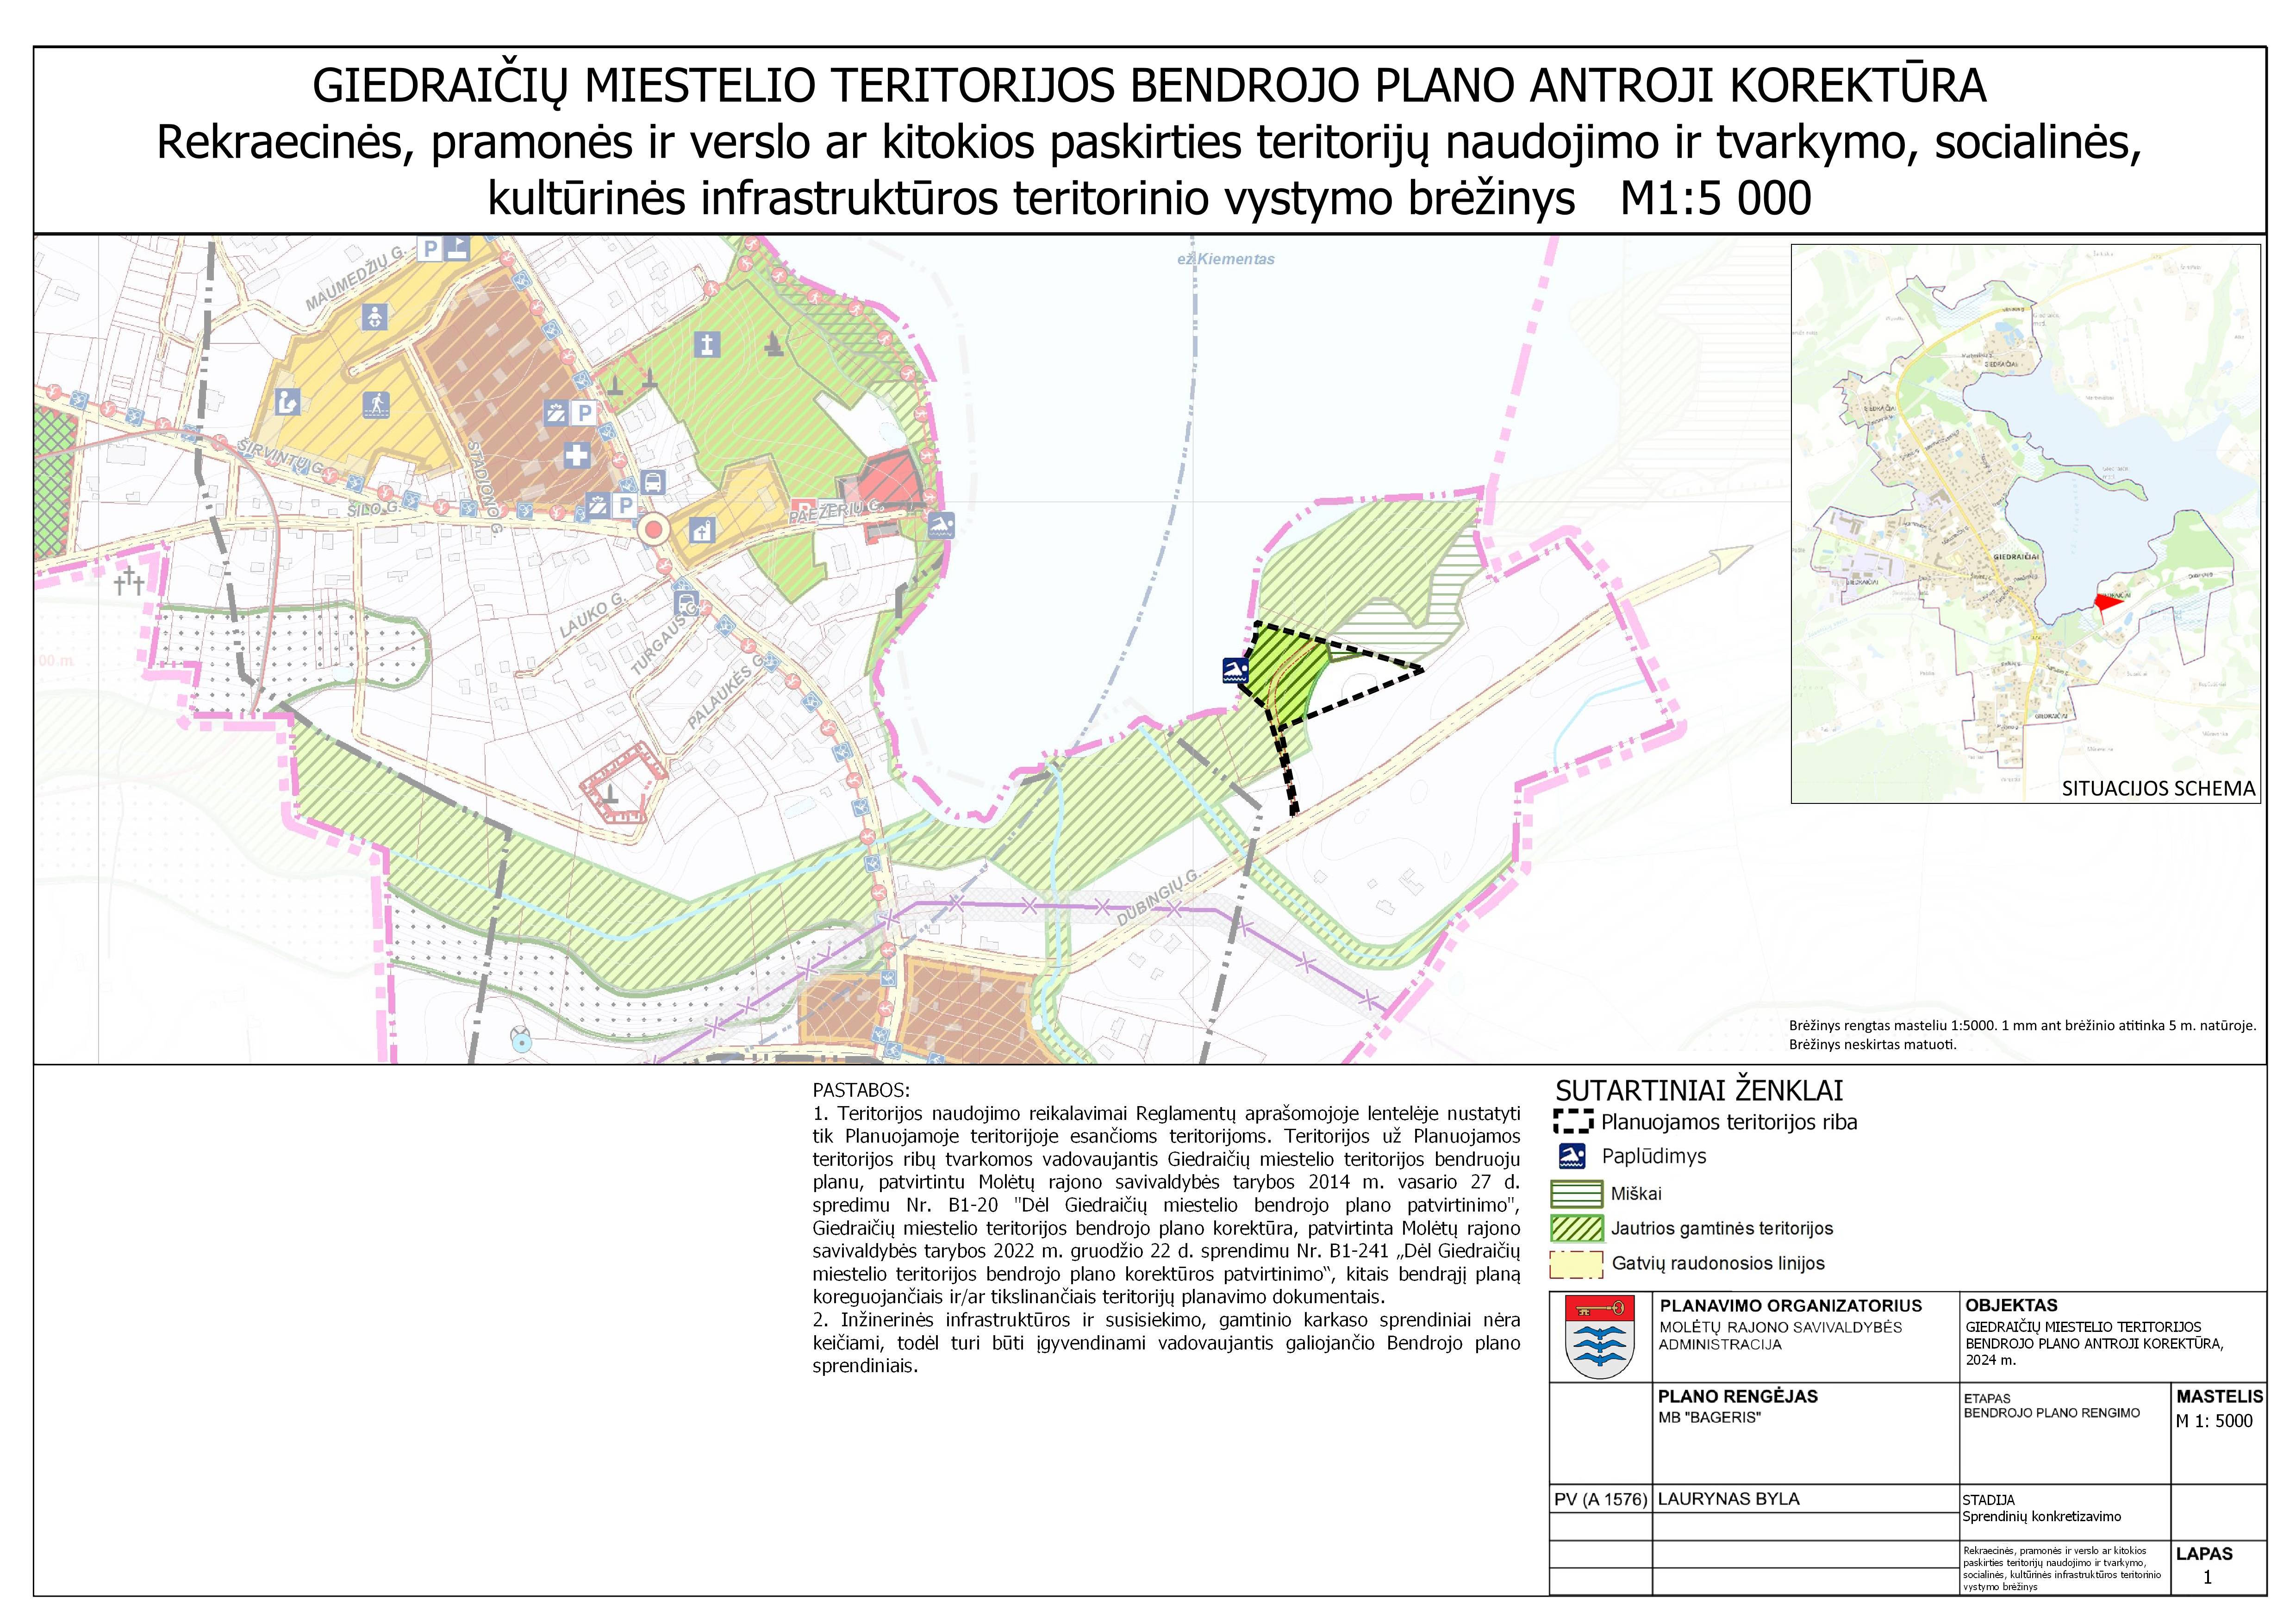Click the Gatvių raudonosios linijos yellow swatch
The height and width of the screenshot is (1623, 2296).
tap(1576, 1264)
